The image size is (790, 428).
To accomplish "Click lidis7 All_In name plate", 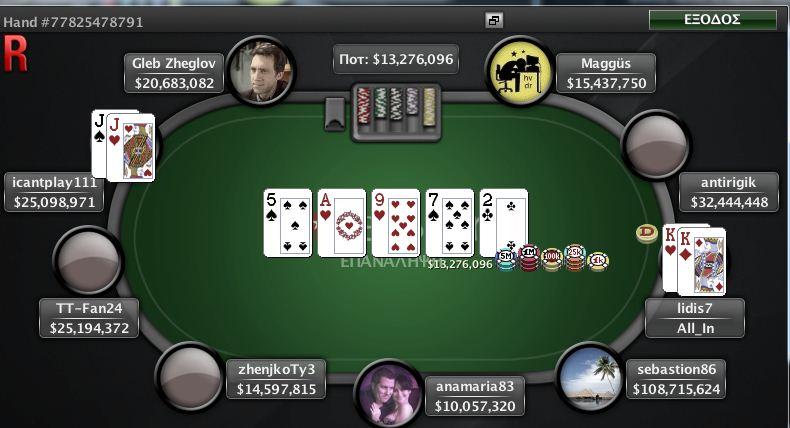I will click(695, 318).
